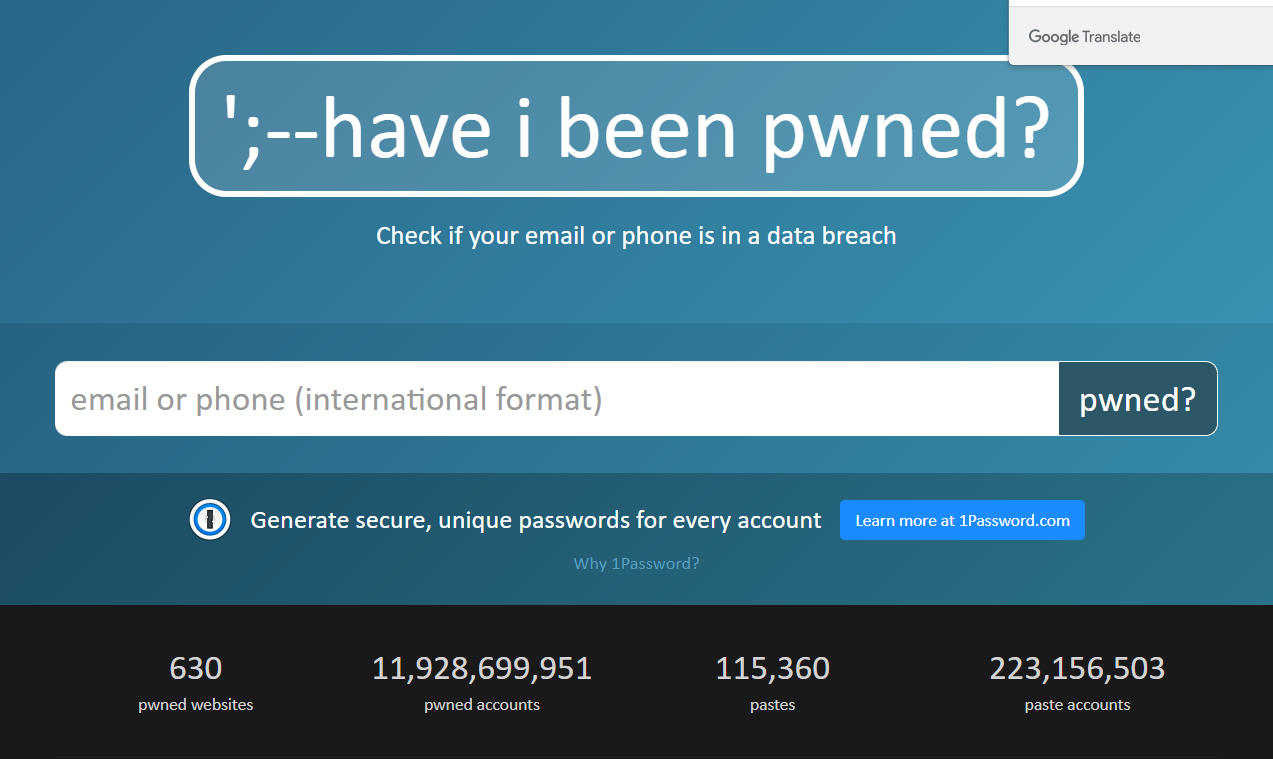Screen dimensions: 1273x759
Task: Click the ';--have i been pwned? logo banner
Action: point(636,127)
